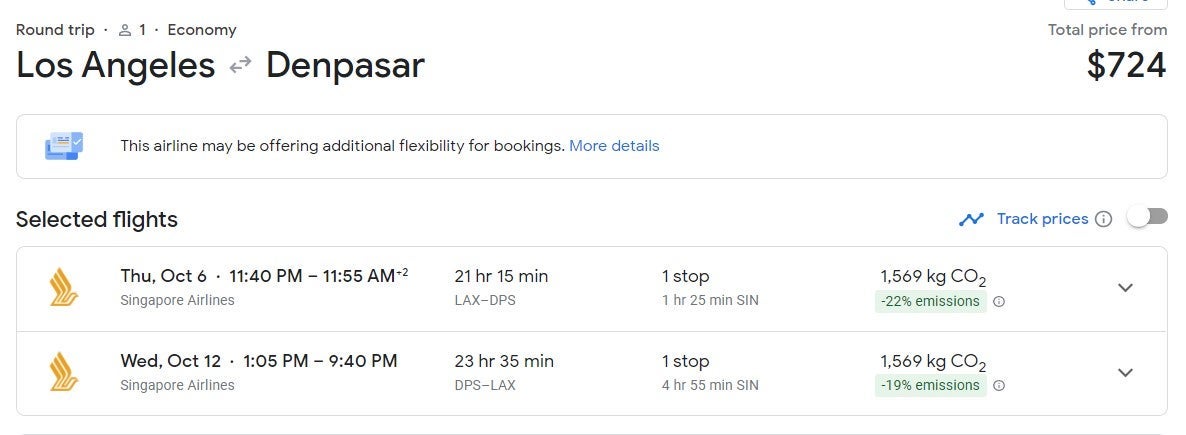Click the round-trip swap arrows icon

[x=240, y=66]
